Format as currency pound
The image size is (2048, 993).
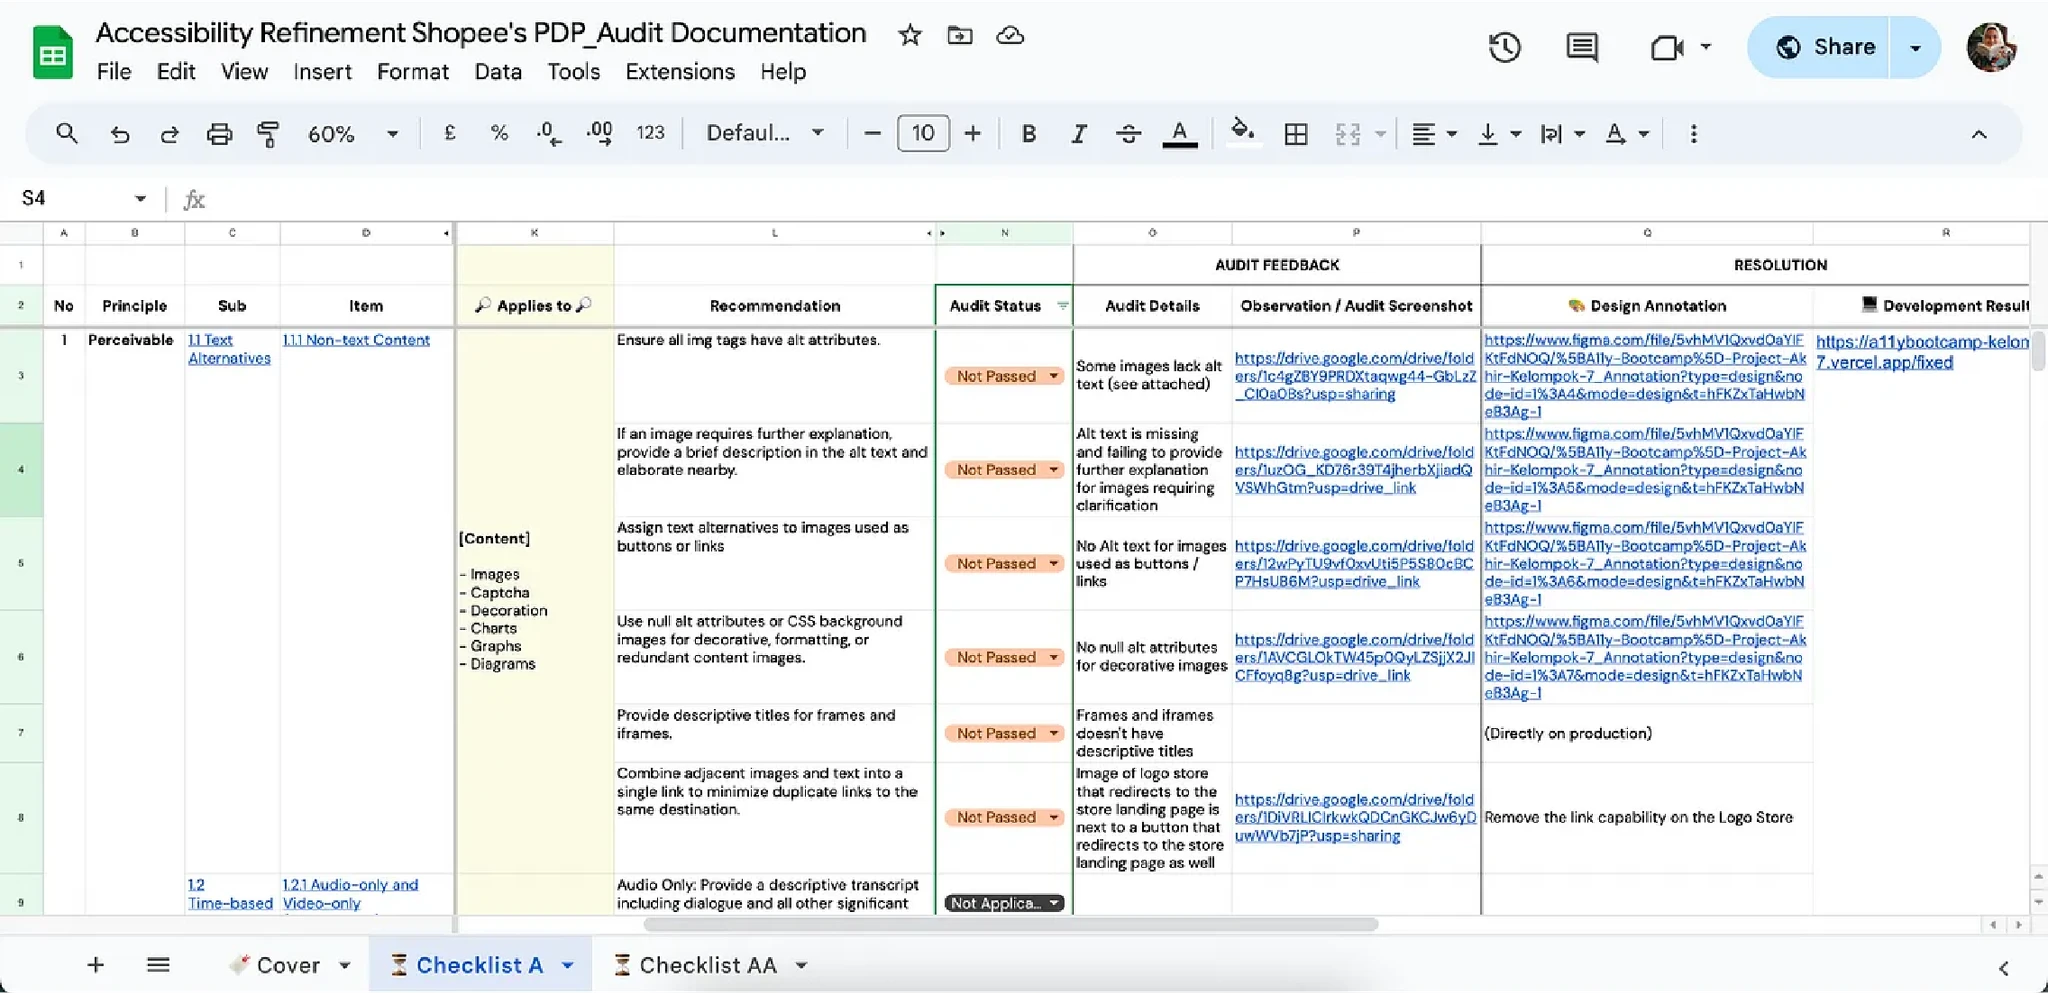[450, 133]
